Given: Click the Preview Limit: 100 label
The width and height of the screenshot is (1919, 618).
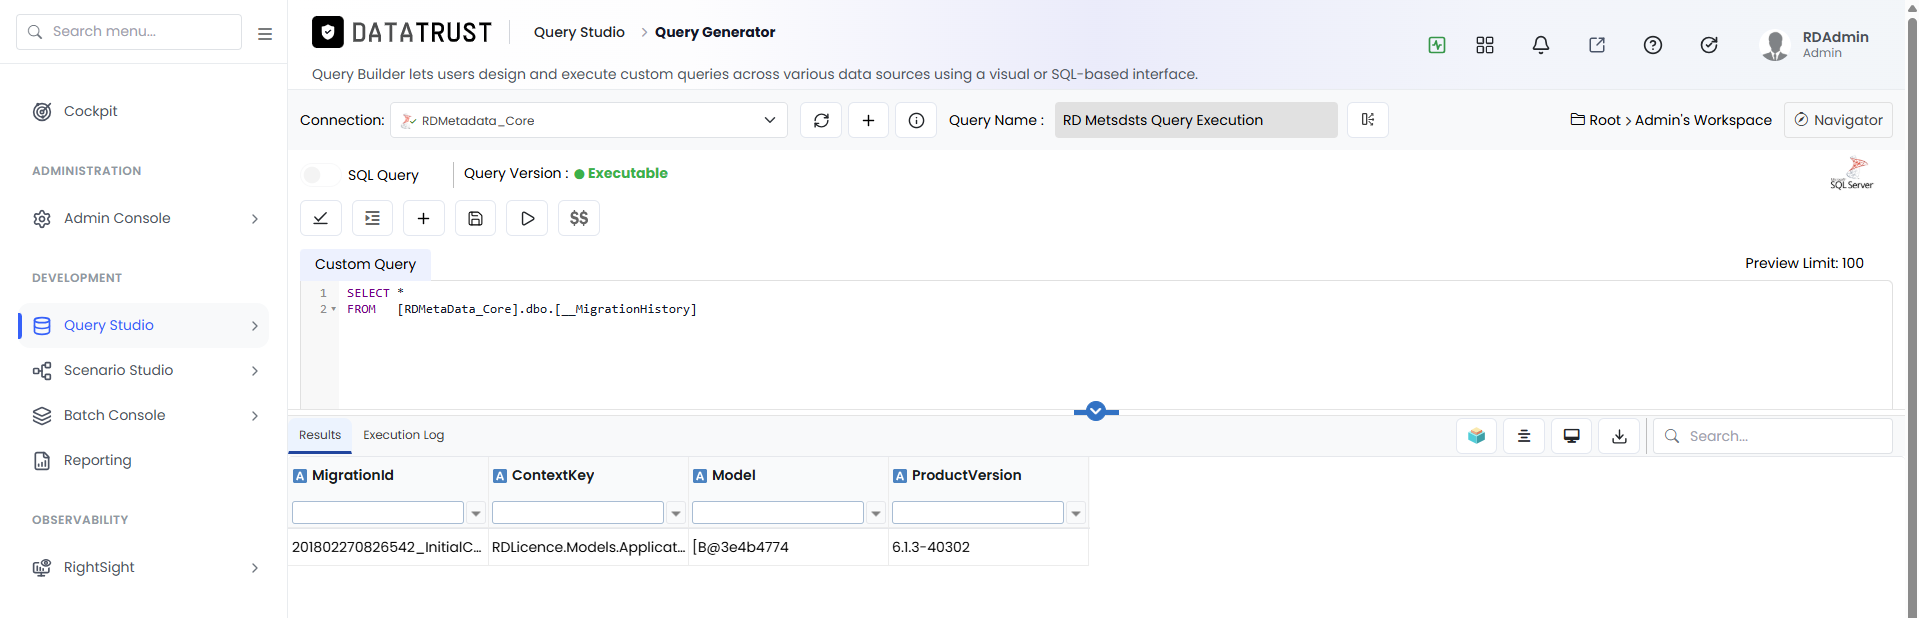Looking at the screenshot, I should (1804, 263).
